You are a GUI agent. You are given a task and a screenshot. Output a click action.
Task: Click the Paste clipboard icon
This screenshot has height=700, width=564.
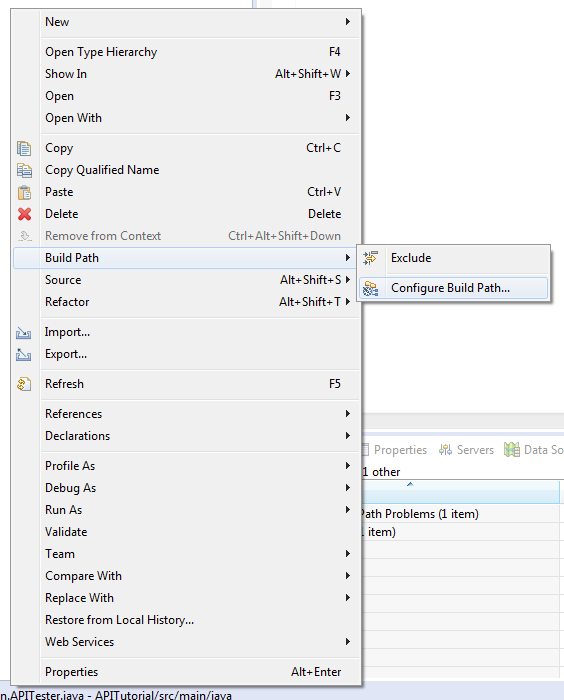coord(24,192)
